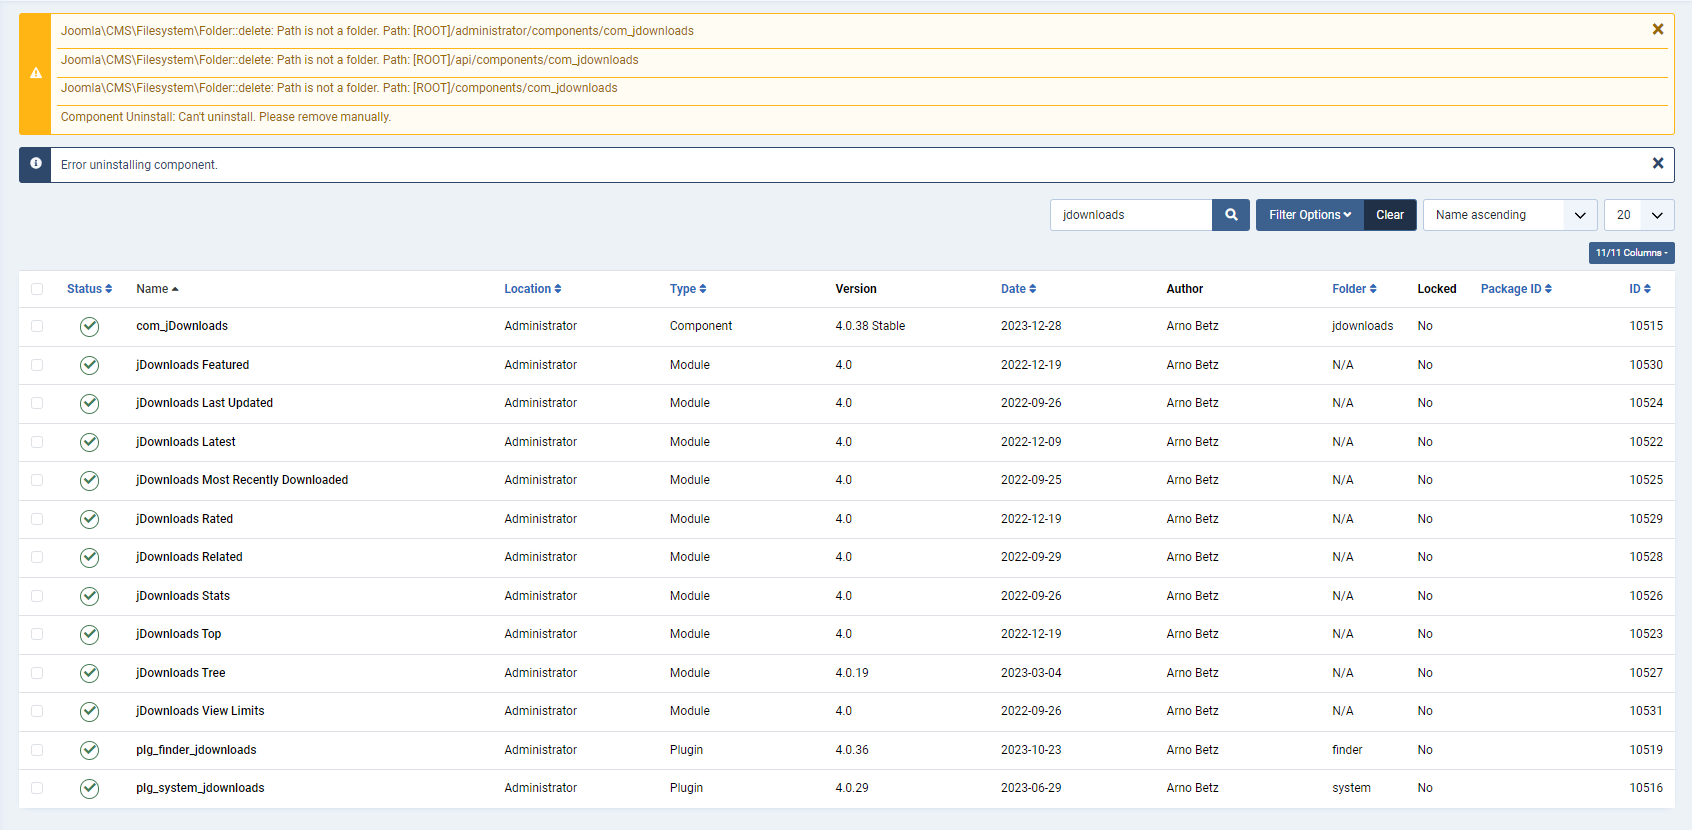Click the info icon beside error message
1692x830 pixels.
(36, 163)
